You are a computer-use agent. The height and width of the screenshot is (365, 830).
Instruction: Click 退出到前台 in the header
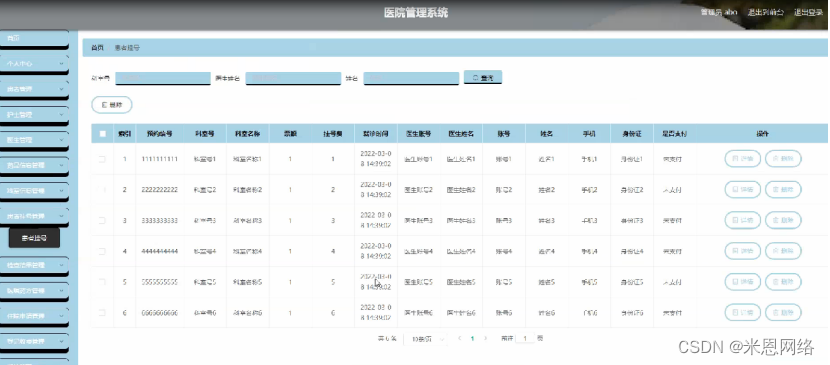(765, 12)
